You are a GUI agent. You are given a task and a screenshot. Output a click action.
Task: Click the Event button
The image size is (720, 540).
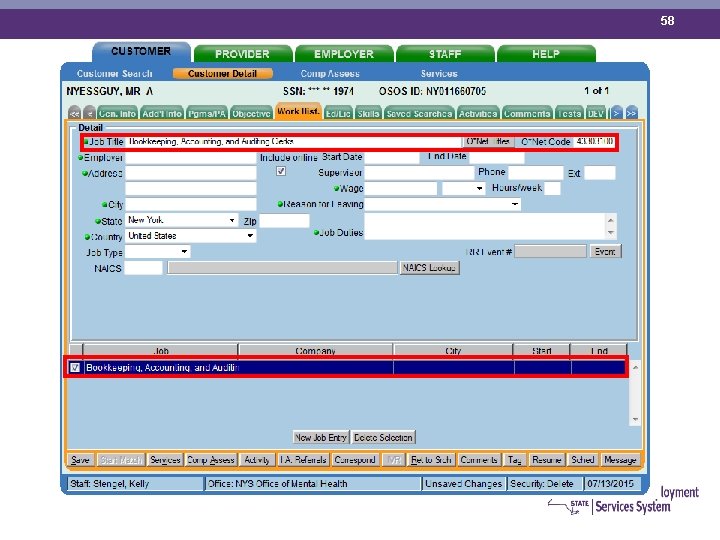[605, 252]
